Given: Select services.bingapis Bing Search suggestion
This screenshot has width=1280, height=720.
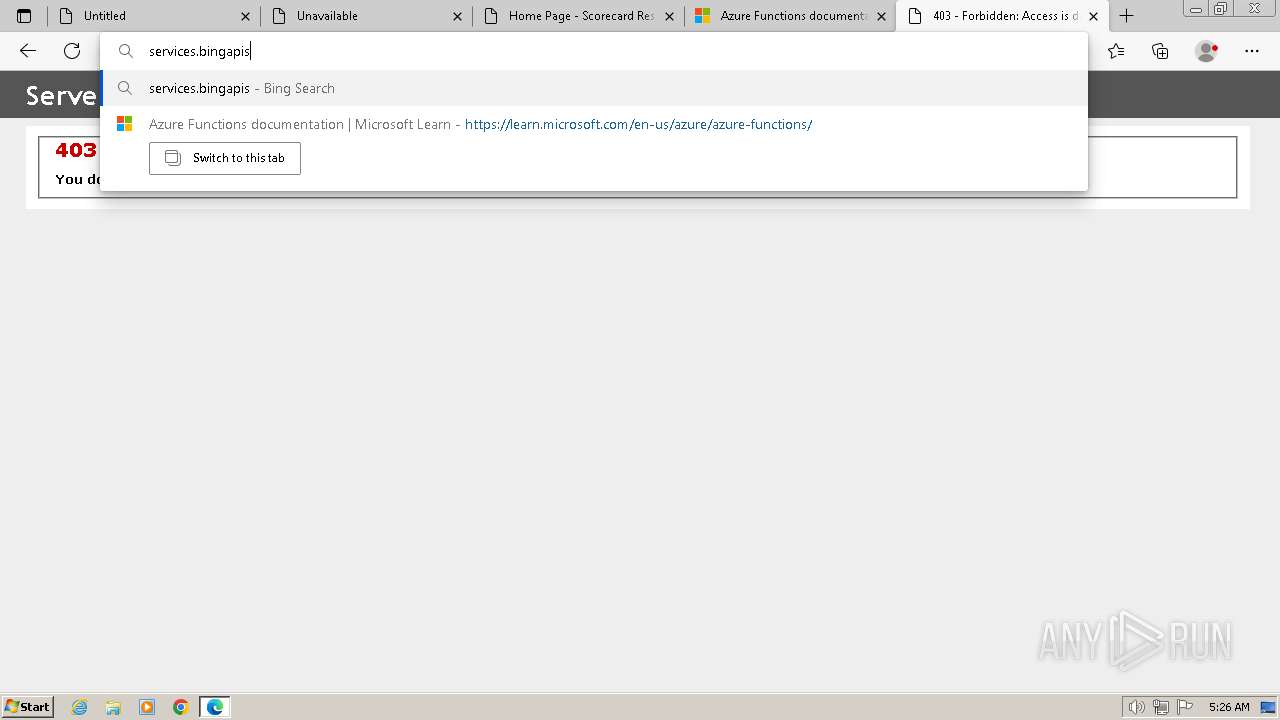Looking at the screenshot, I should click(594, 88).
